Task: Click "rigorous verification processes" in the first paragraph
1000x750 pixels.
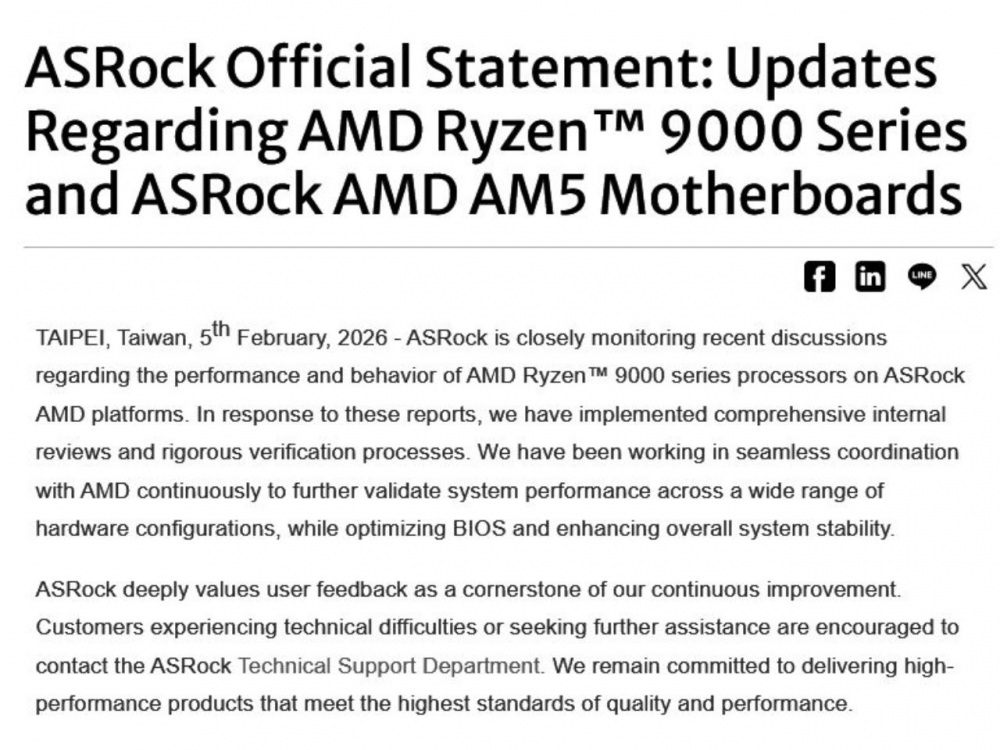Action: coord(302,452)
